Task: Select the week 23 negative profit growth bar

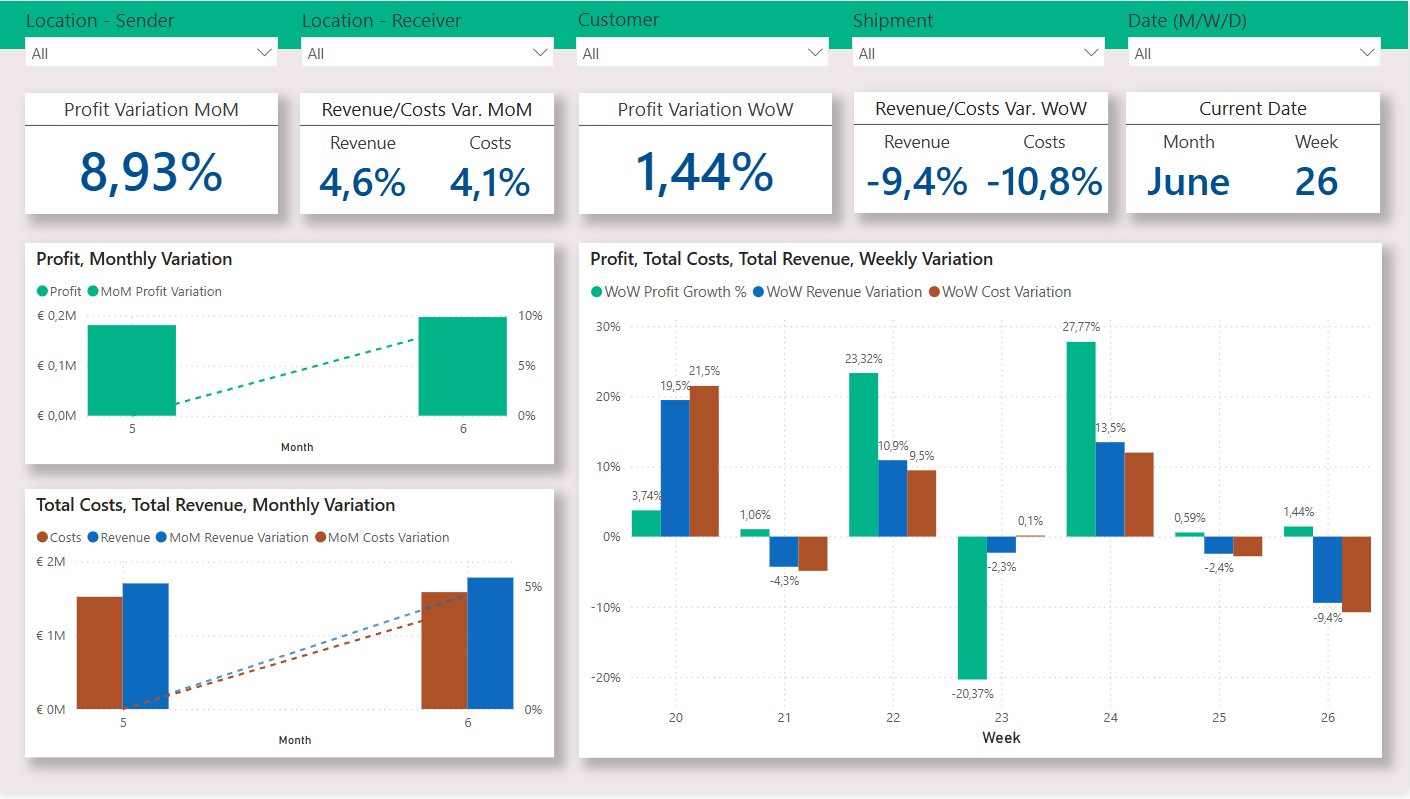Action: point(972,608)
